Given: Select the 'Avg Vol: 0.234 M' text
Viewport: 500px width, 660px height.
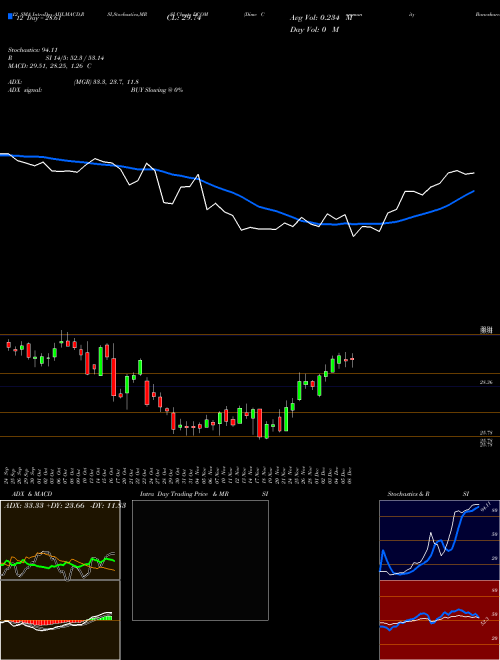Looking at the screenshot, I should (322, 18).
